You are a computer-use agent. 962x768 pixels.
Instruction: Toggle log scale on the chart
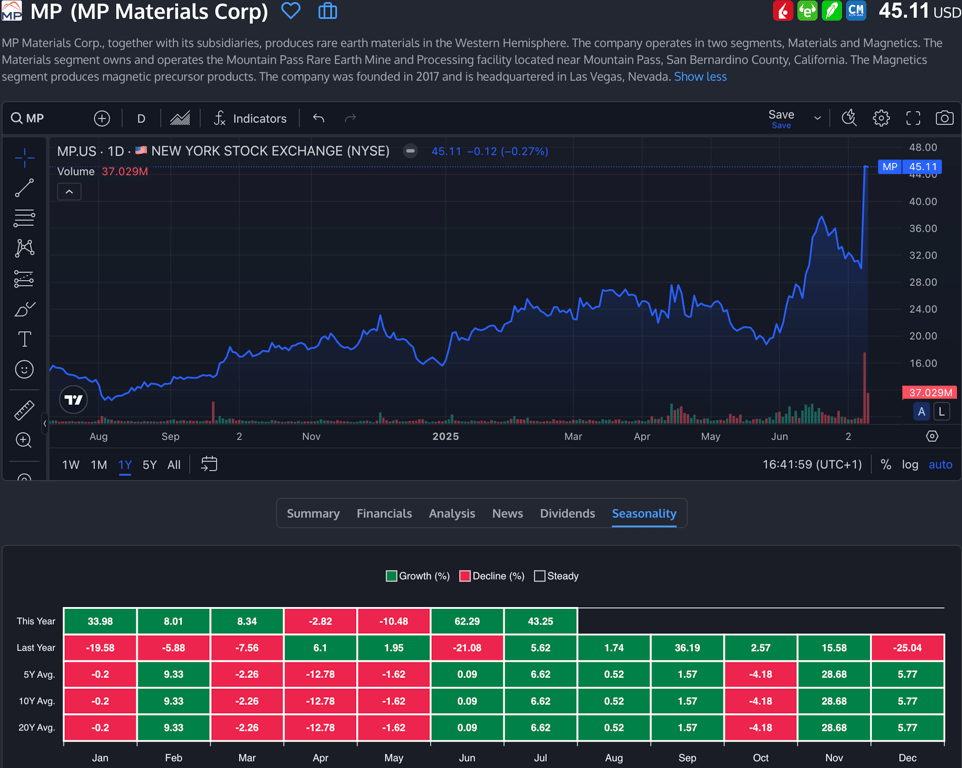point(910,464)
